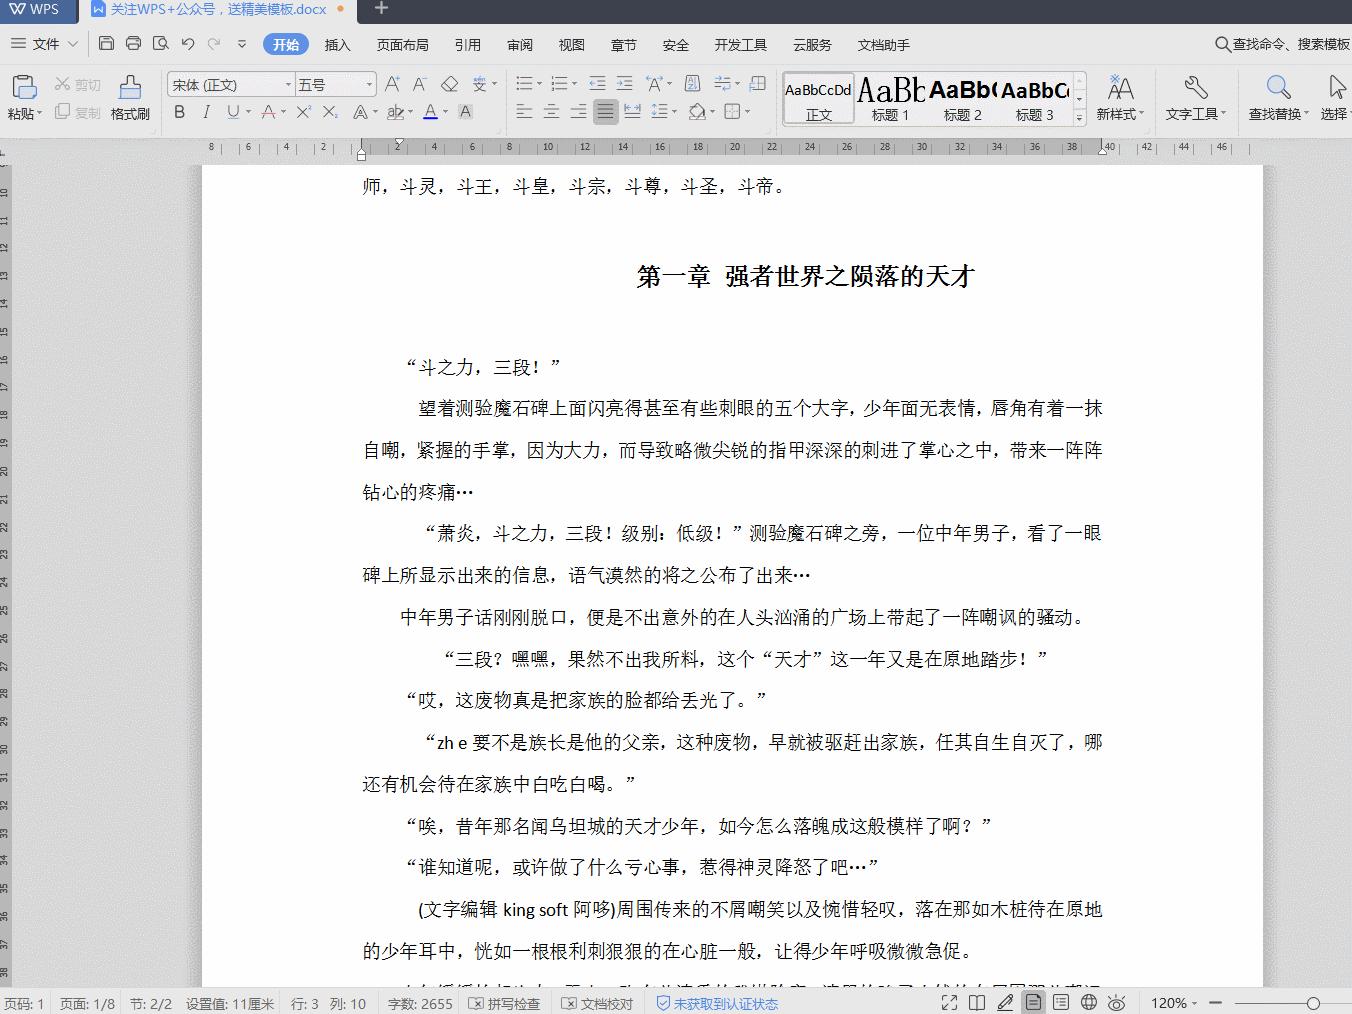Toggle spell check (拼写检查) in status bar
1352x1014 pixels.
coord(505,1003)
